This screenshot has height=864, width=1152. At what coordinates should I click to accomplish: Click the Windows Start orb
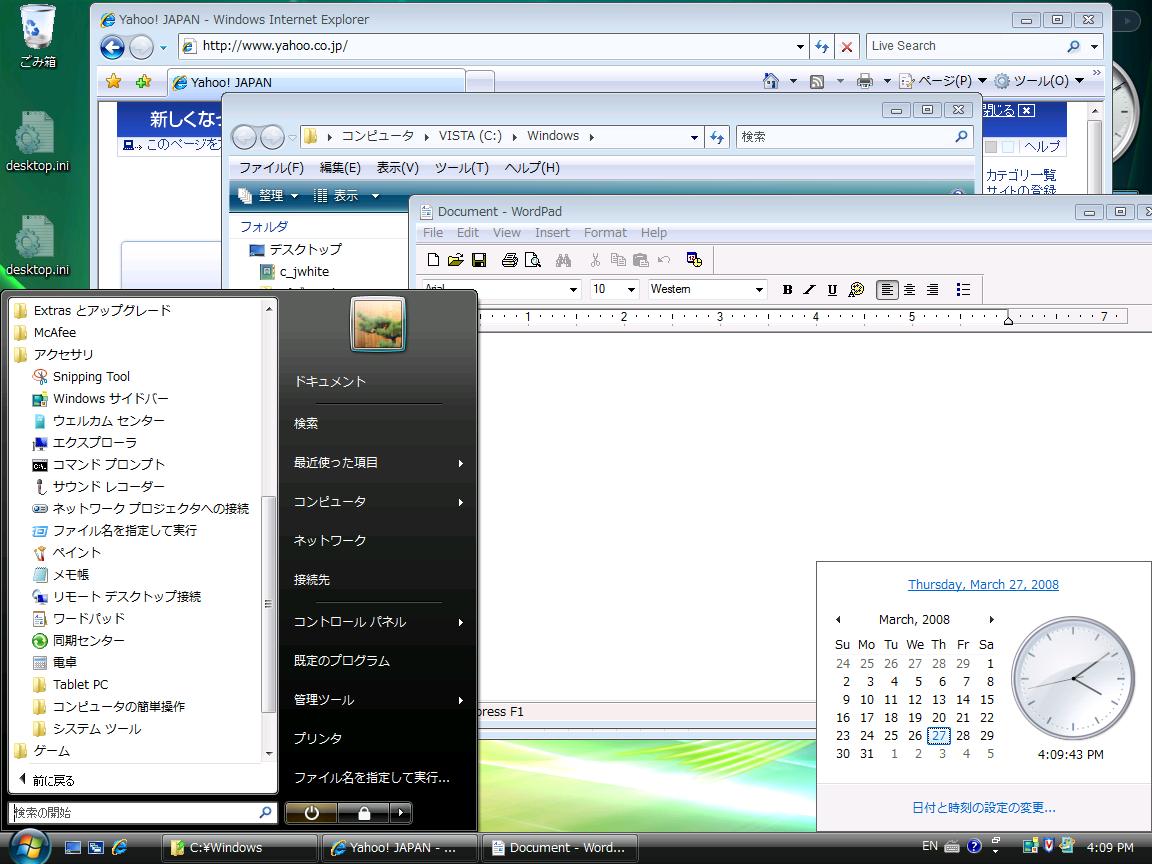29,846
